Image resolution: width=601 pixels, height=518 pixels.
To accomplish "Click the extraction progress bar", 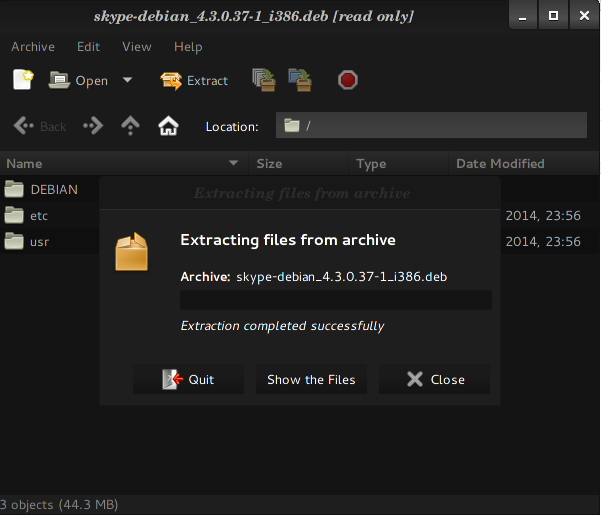I will [336, 300].
